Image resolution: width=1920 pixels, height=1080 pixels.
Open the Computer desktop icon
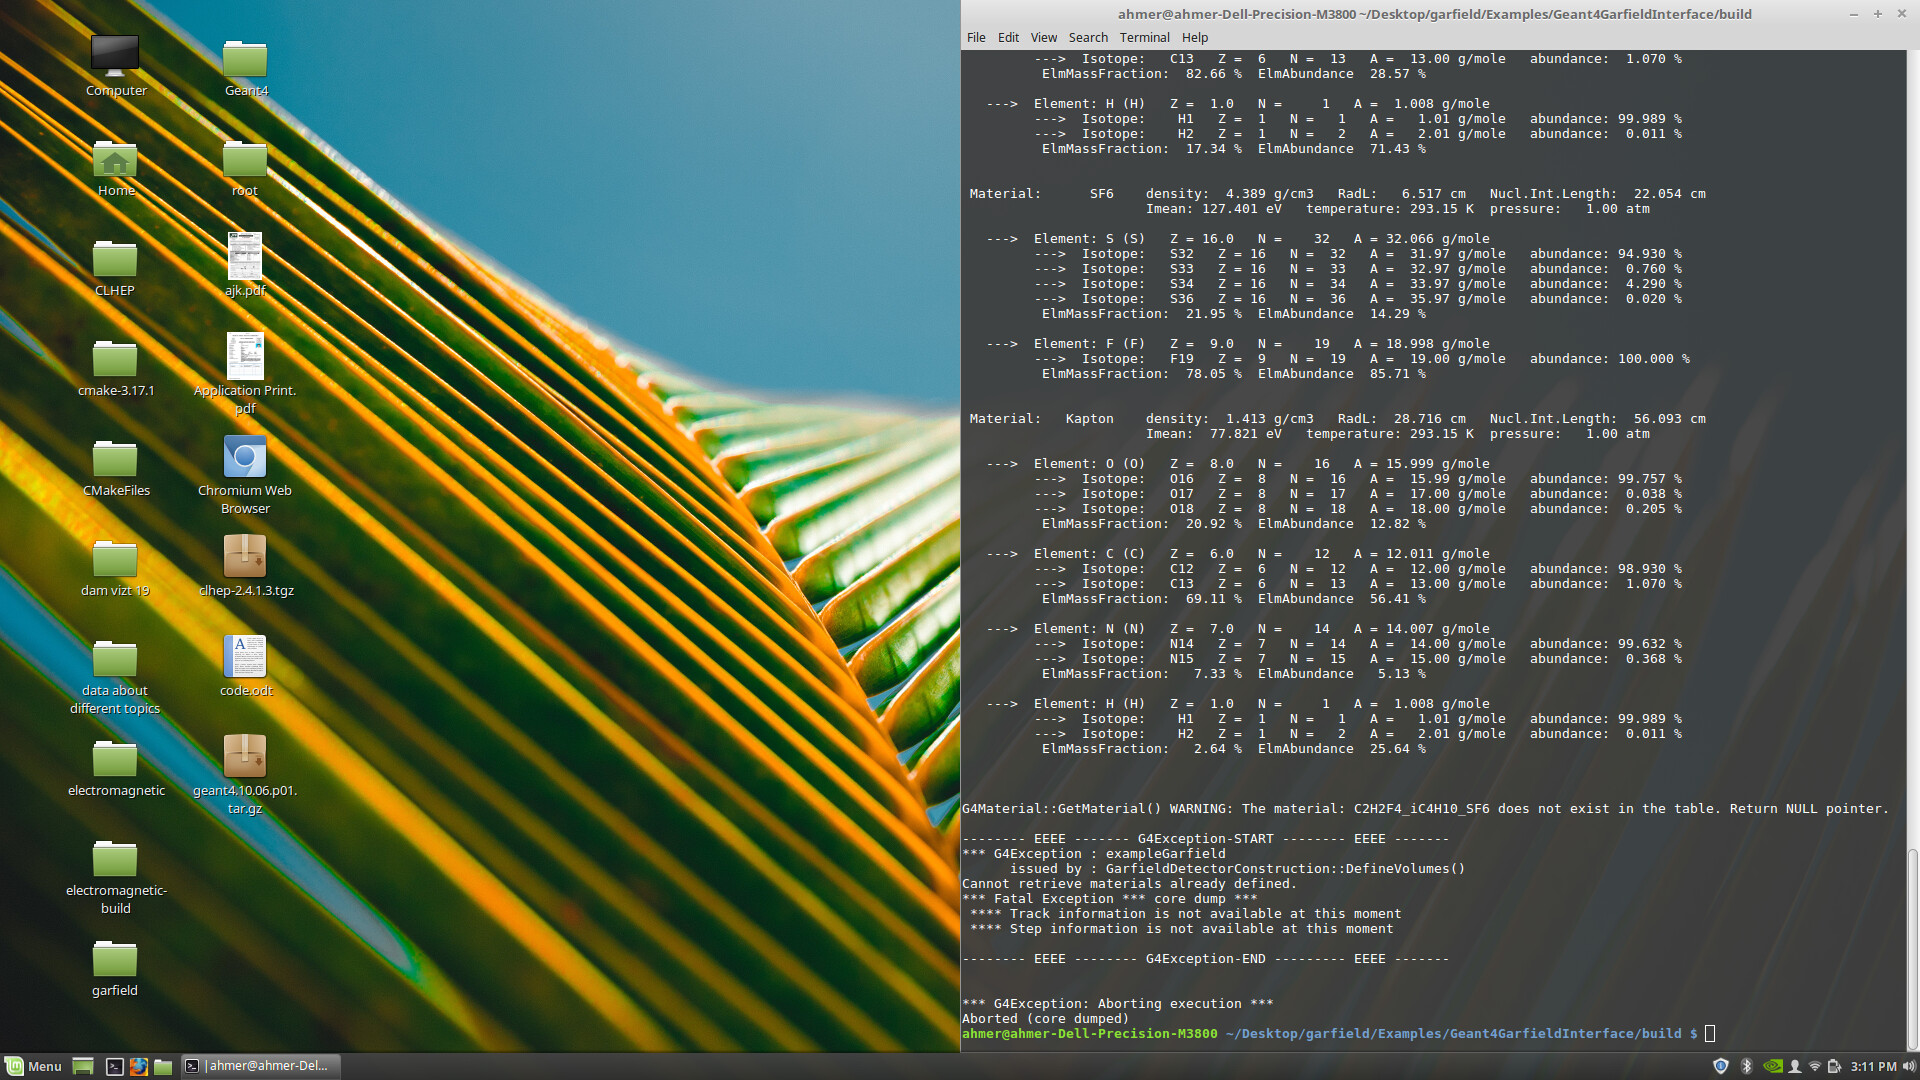pyautogui.click(x=115, y=66)
